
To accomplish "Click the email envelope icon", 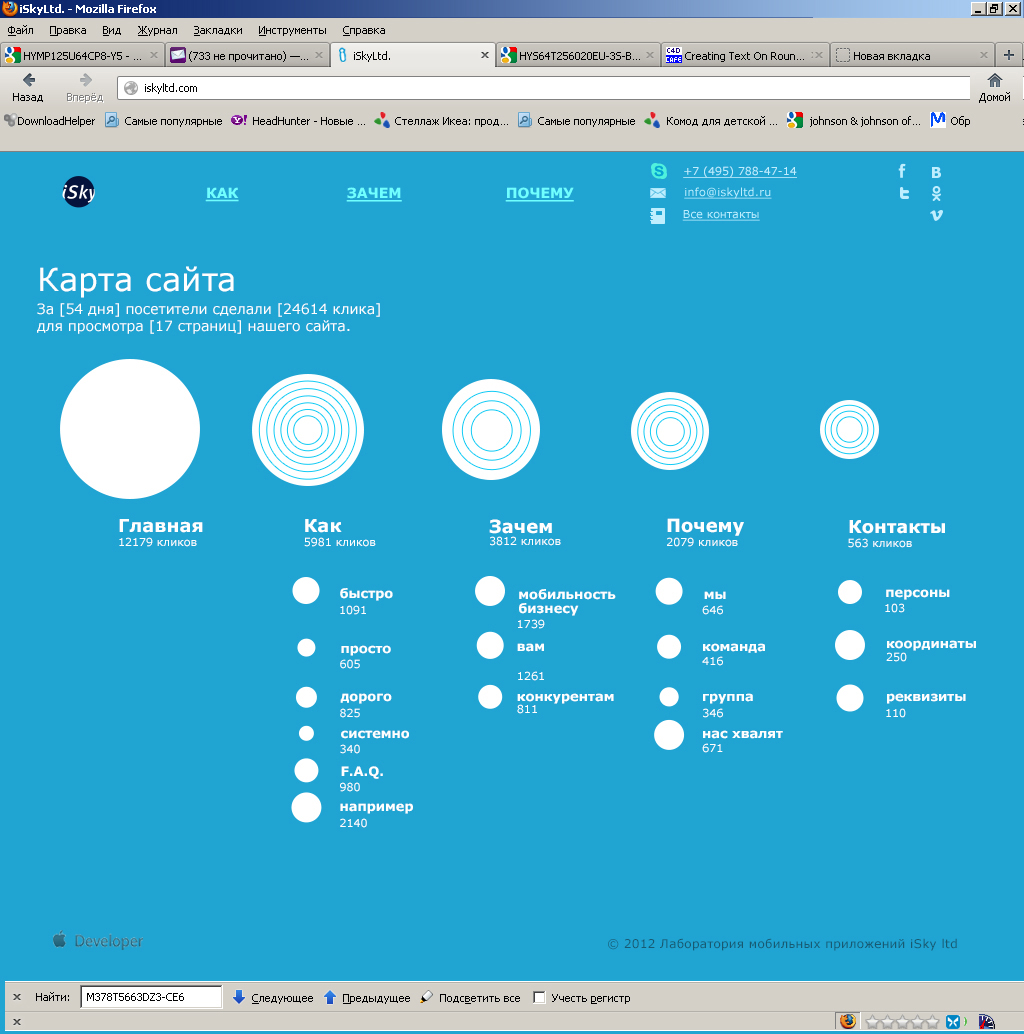I will pyautogui.click(x=658, y=193).
